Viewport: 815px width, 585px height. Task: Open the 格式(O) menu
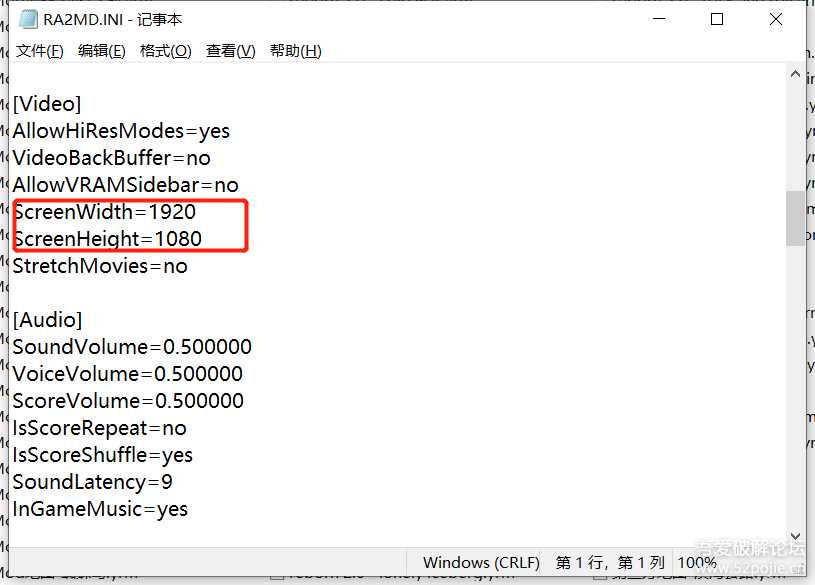click(x=165, y=50)
